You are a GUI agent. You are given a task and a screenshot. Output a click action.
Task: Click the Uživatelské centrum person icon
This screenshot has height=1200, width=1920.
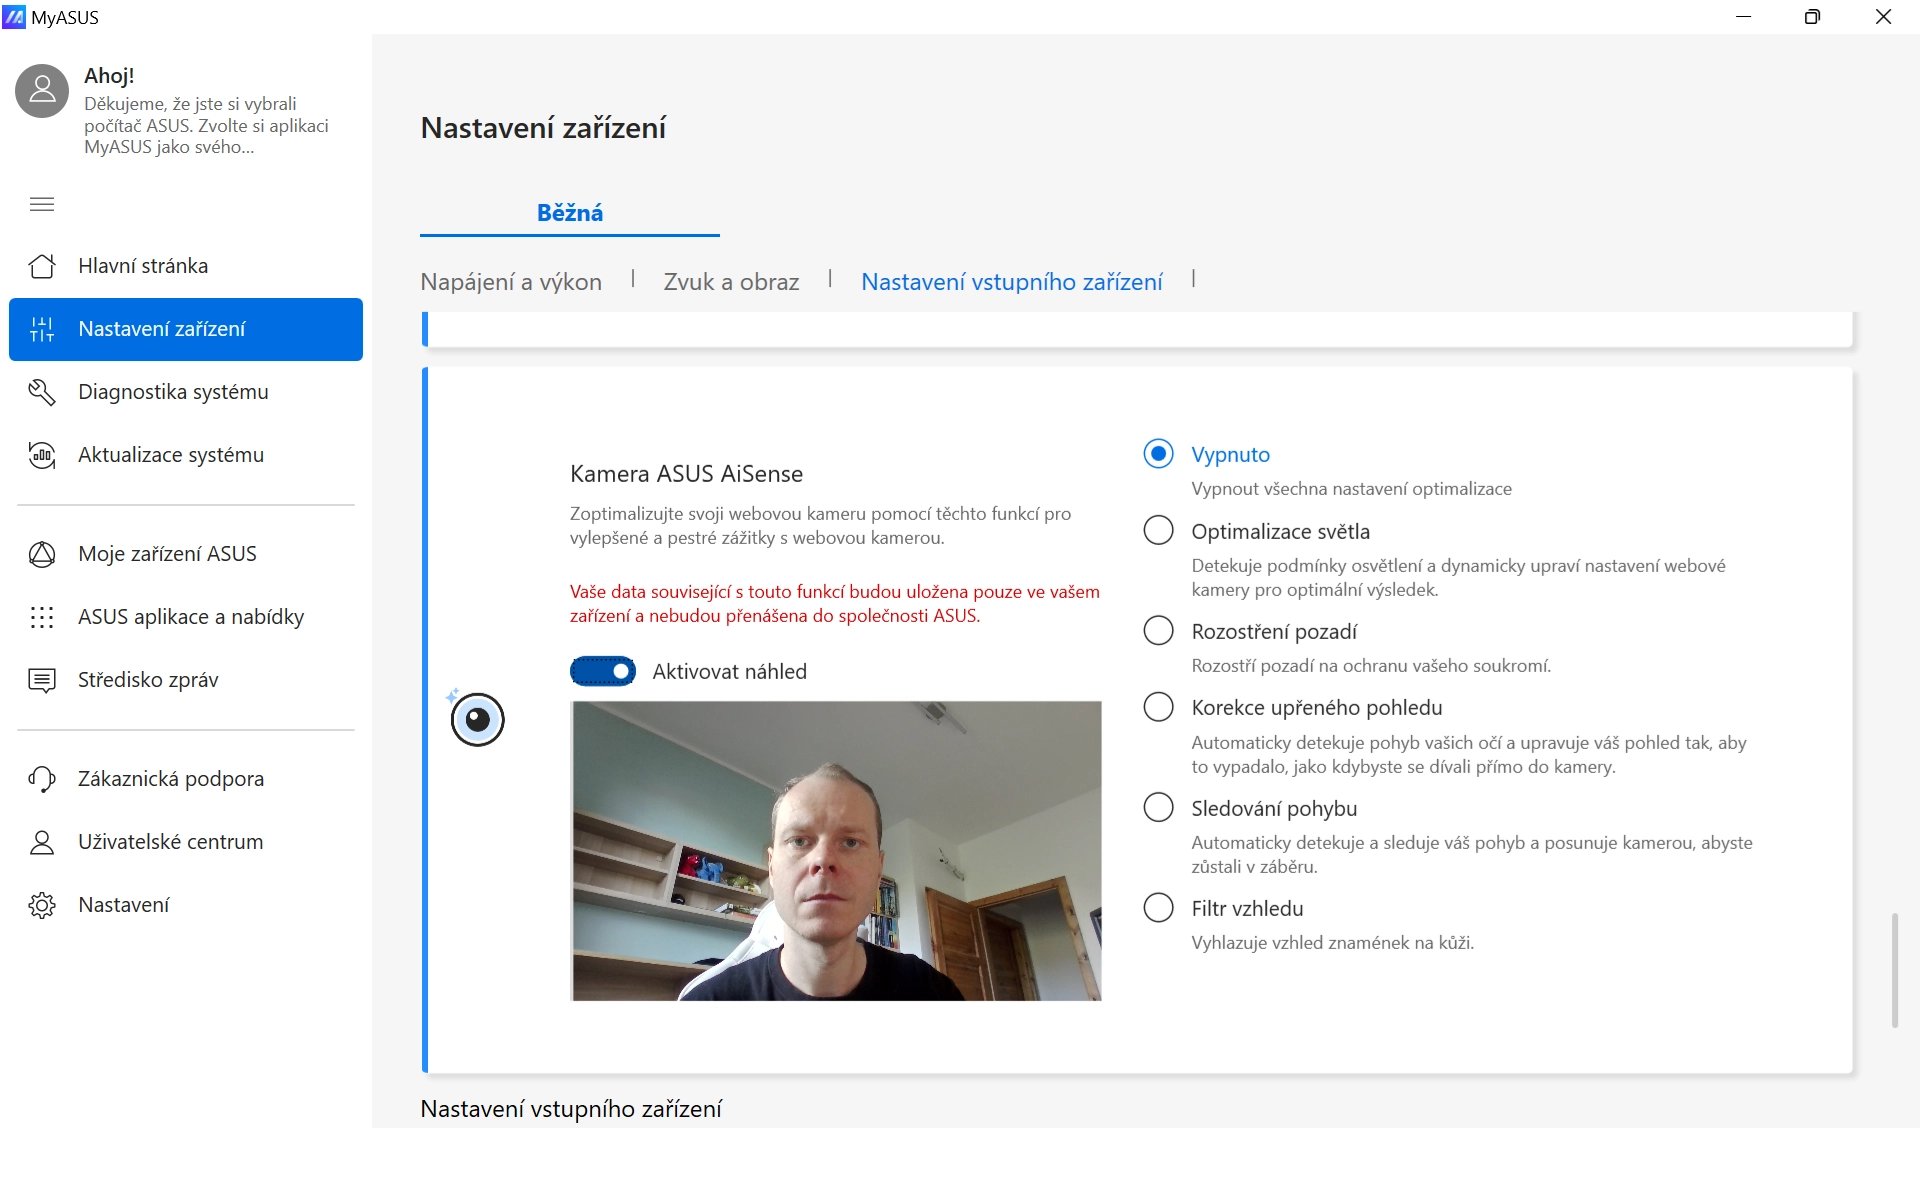42,842
